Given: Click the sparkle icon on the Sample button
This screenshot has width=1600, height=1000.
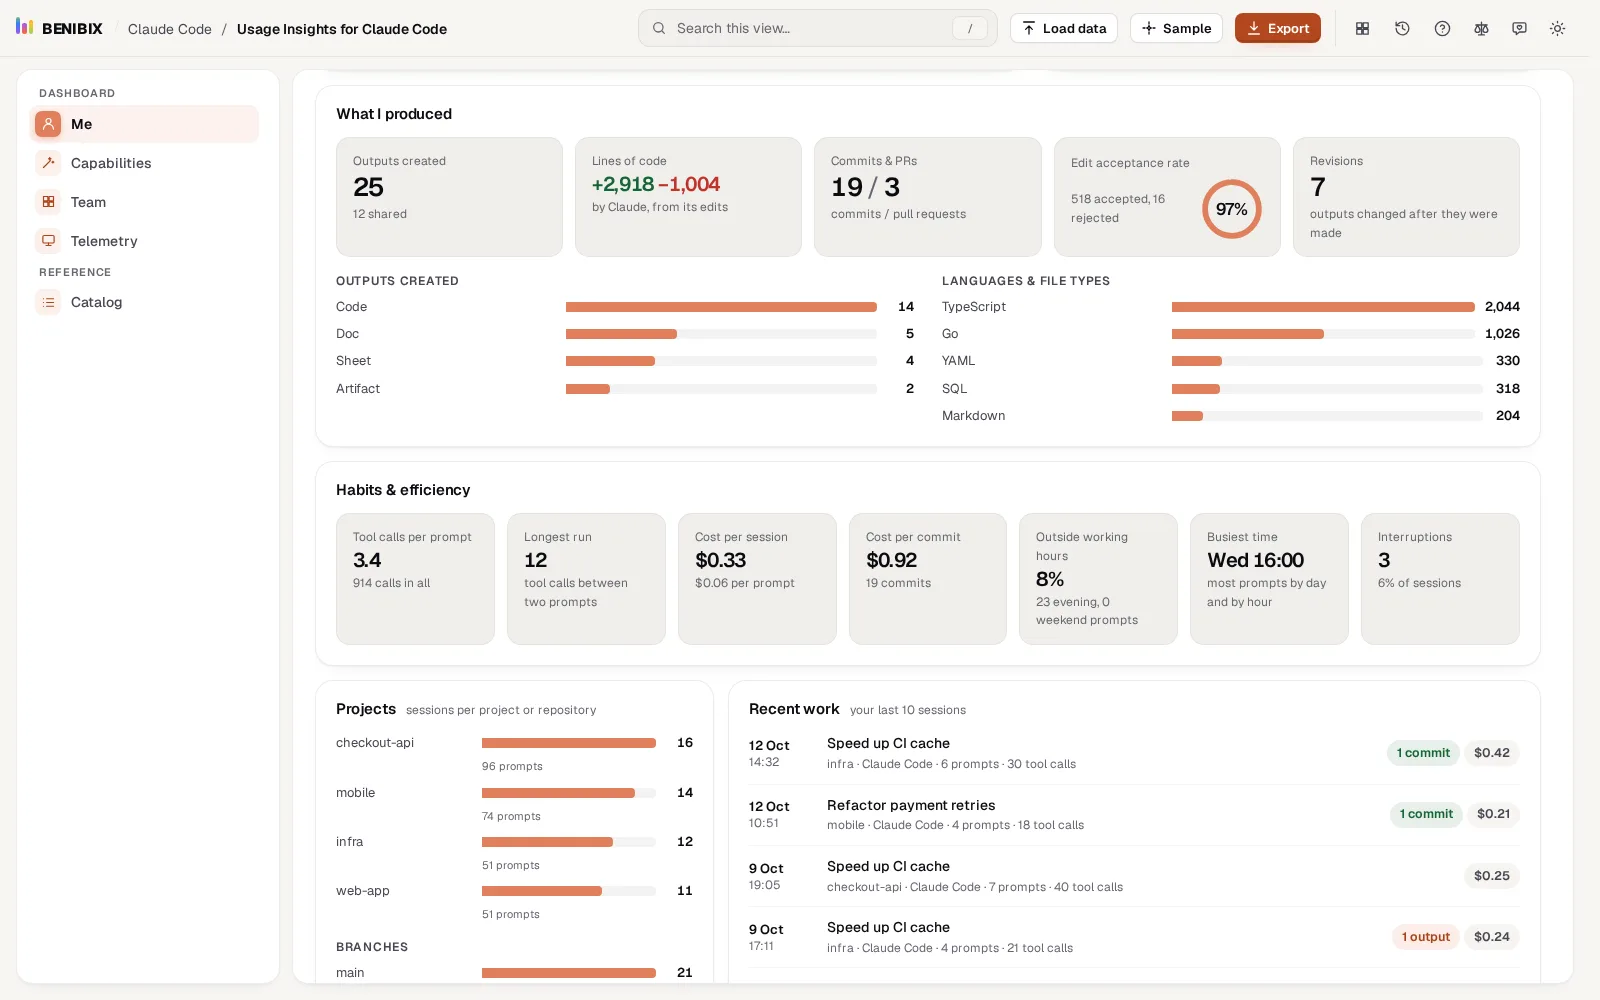Looking at the screenshot, I should tap(1148, 28).
